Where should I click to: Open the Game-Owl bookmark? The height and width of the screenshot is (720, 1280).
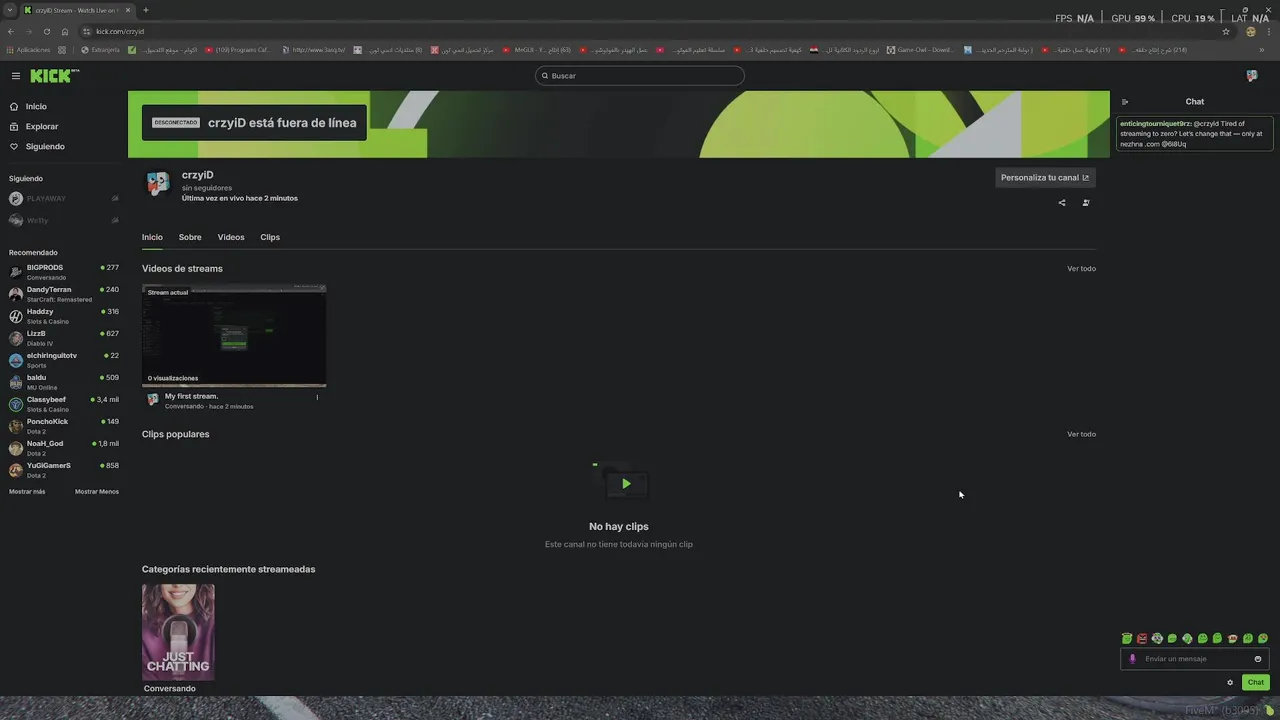click(920, 50)
